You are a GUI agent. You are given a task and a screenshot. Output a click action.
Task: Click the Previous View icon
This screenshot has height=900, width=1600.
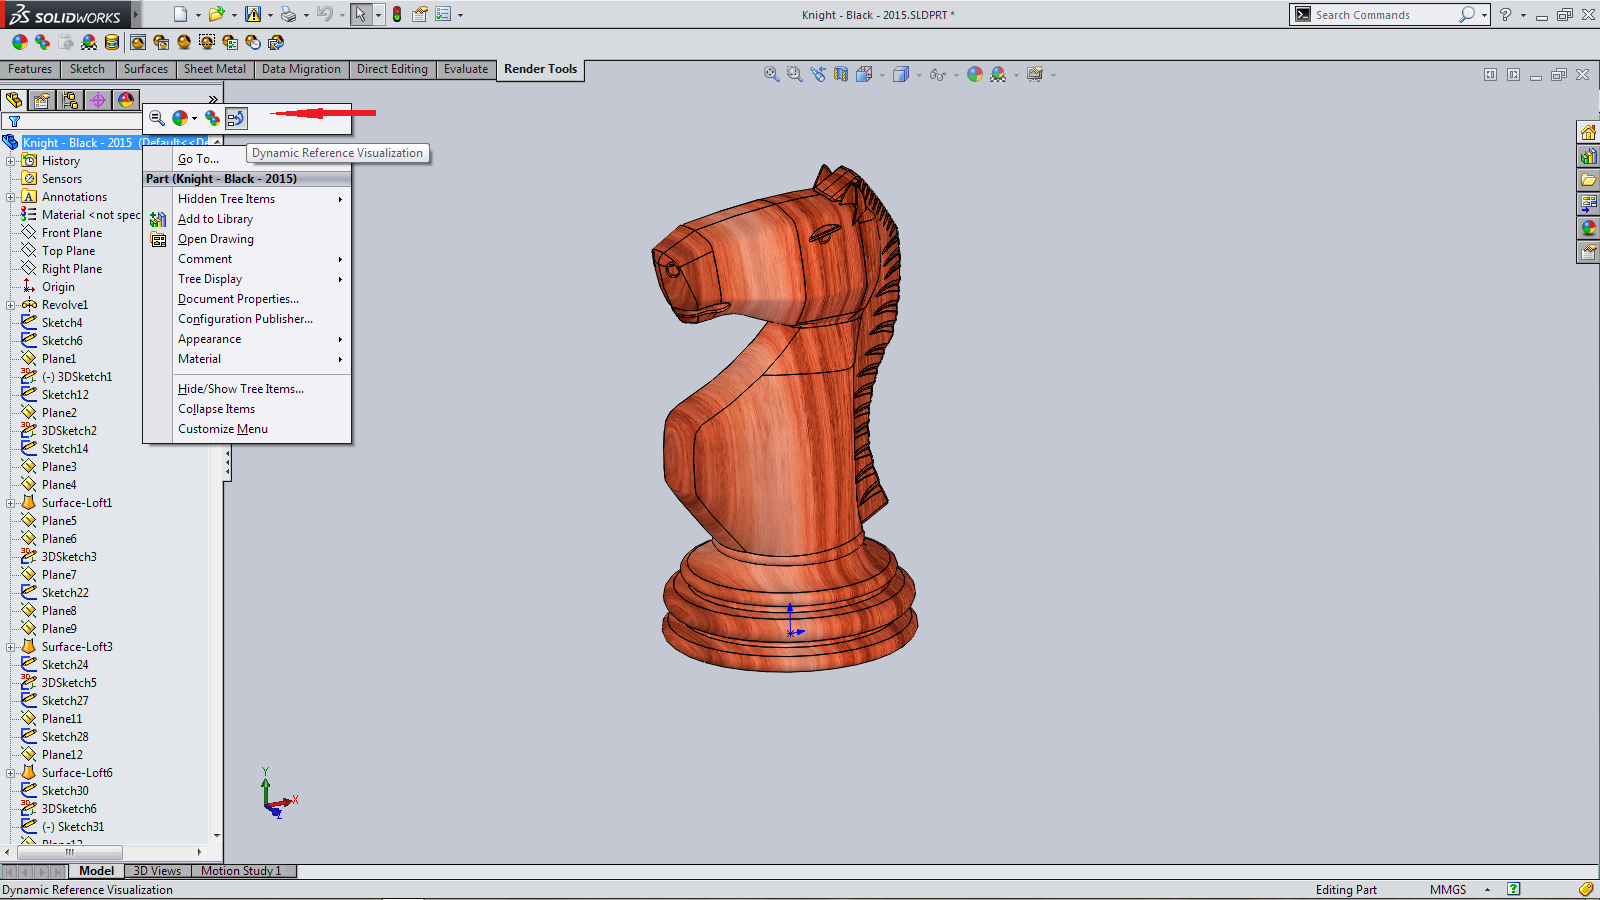pos(818,75)
